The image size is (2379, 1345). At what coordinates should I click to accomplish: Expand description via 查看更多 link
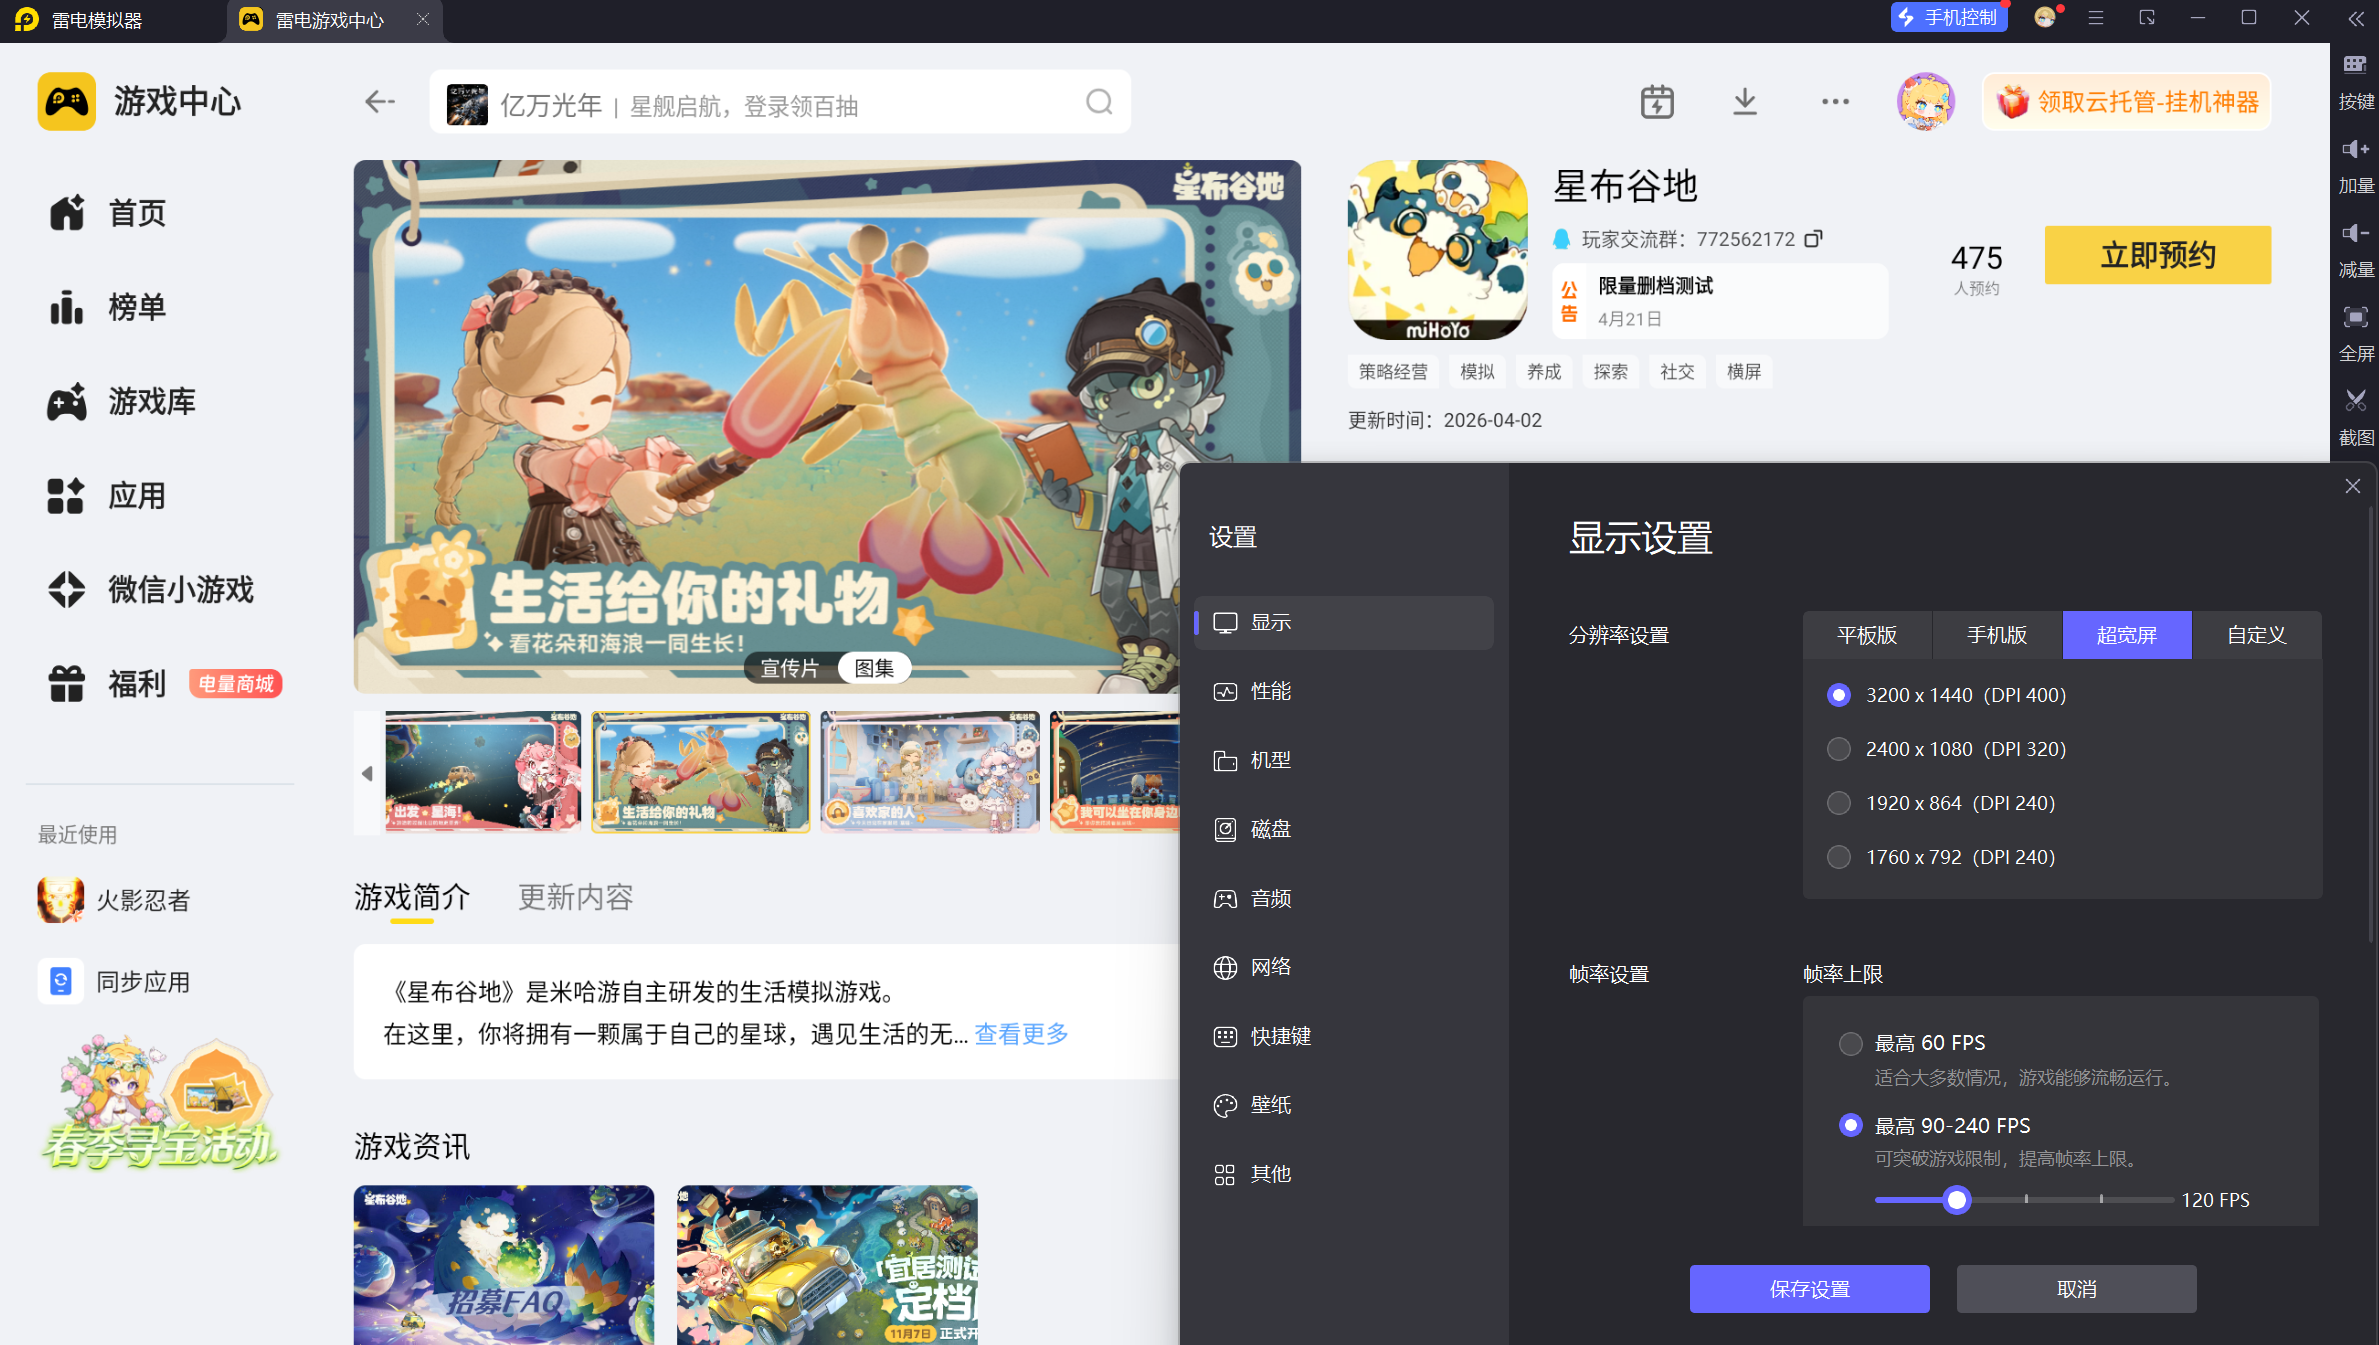(x=1021, y=1034)
